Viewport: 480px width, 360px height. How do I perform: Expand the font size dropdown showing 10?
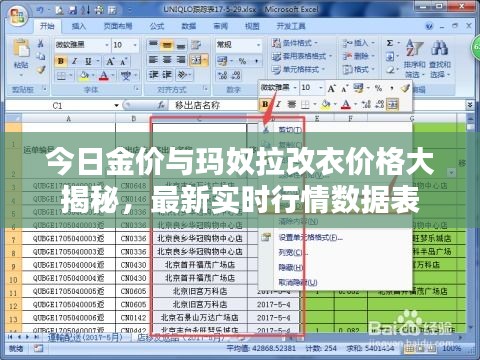[135, 45]
